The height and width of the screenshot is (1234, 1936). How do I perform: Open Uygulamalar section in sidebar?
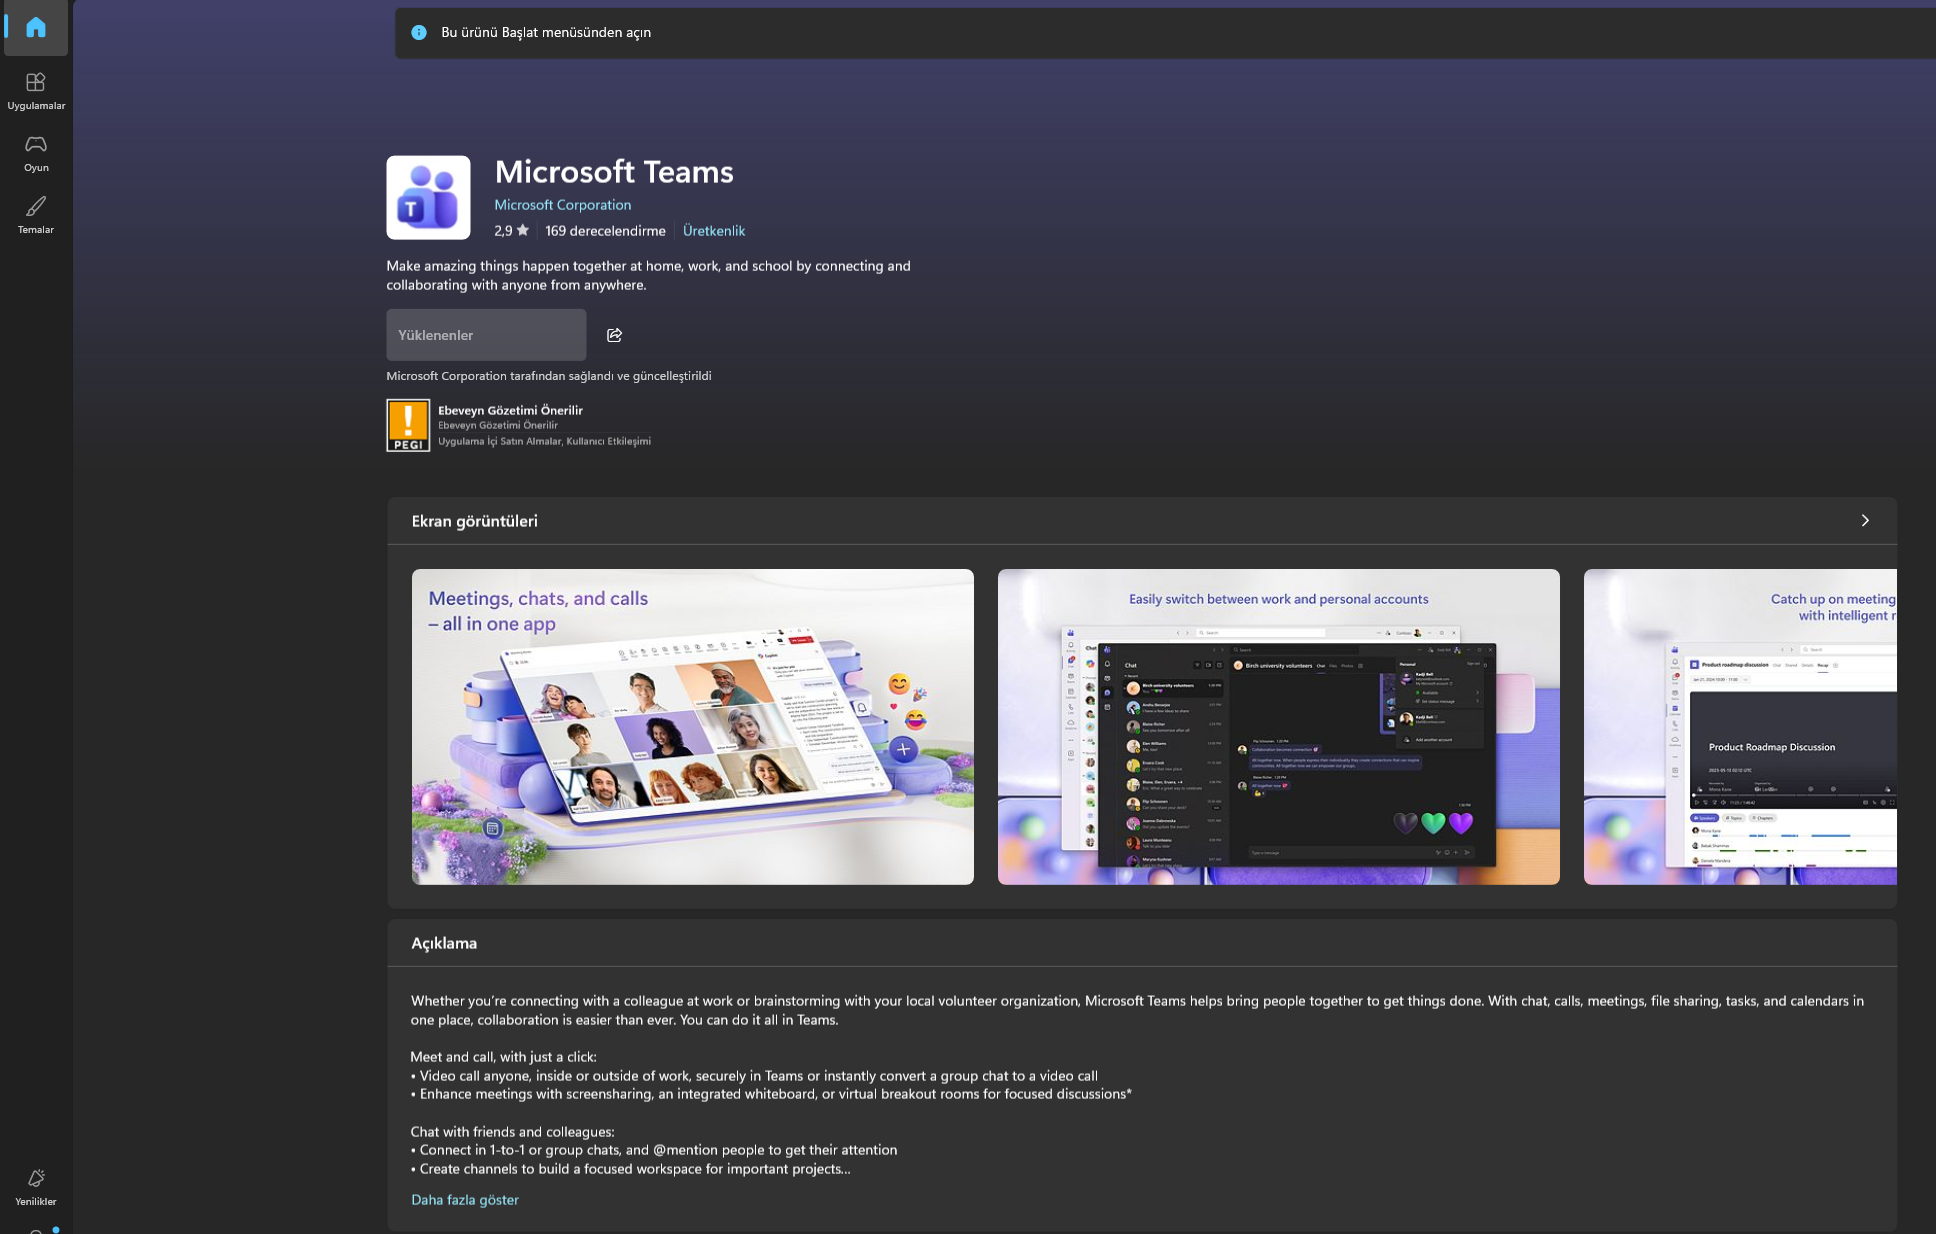pos(36,90)
